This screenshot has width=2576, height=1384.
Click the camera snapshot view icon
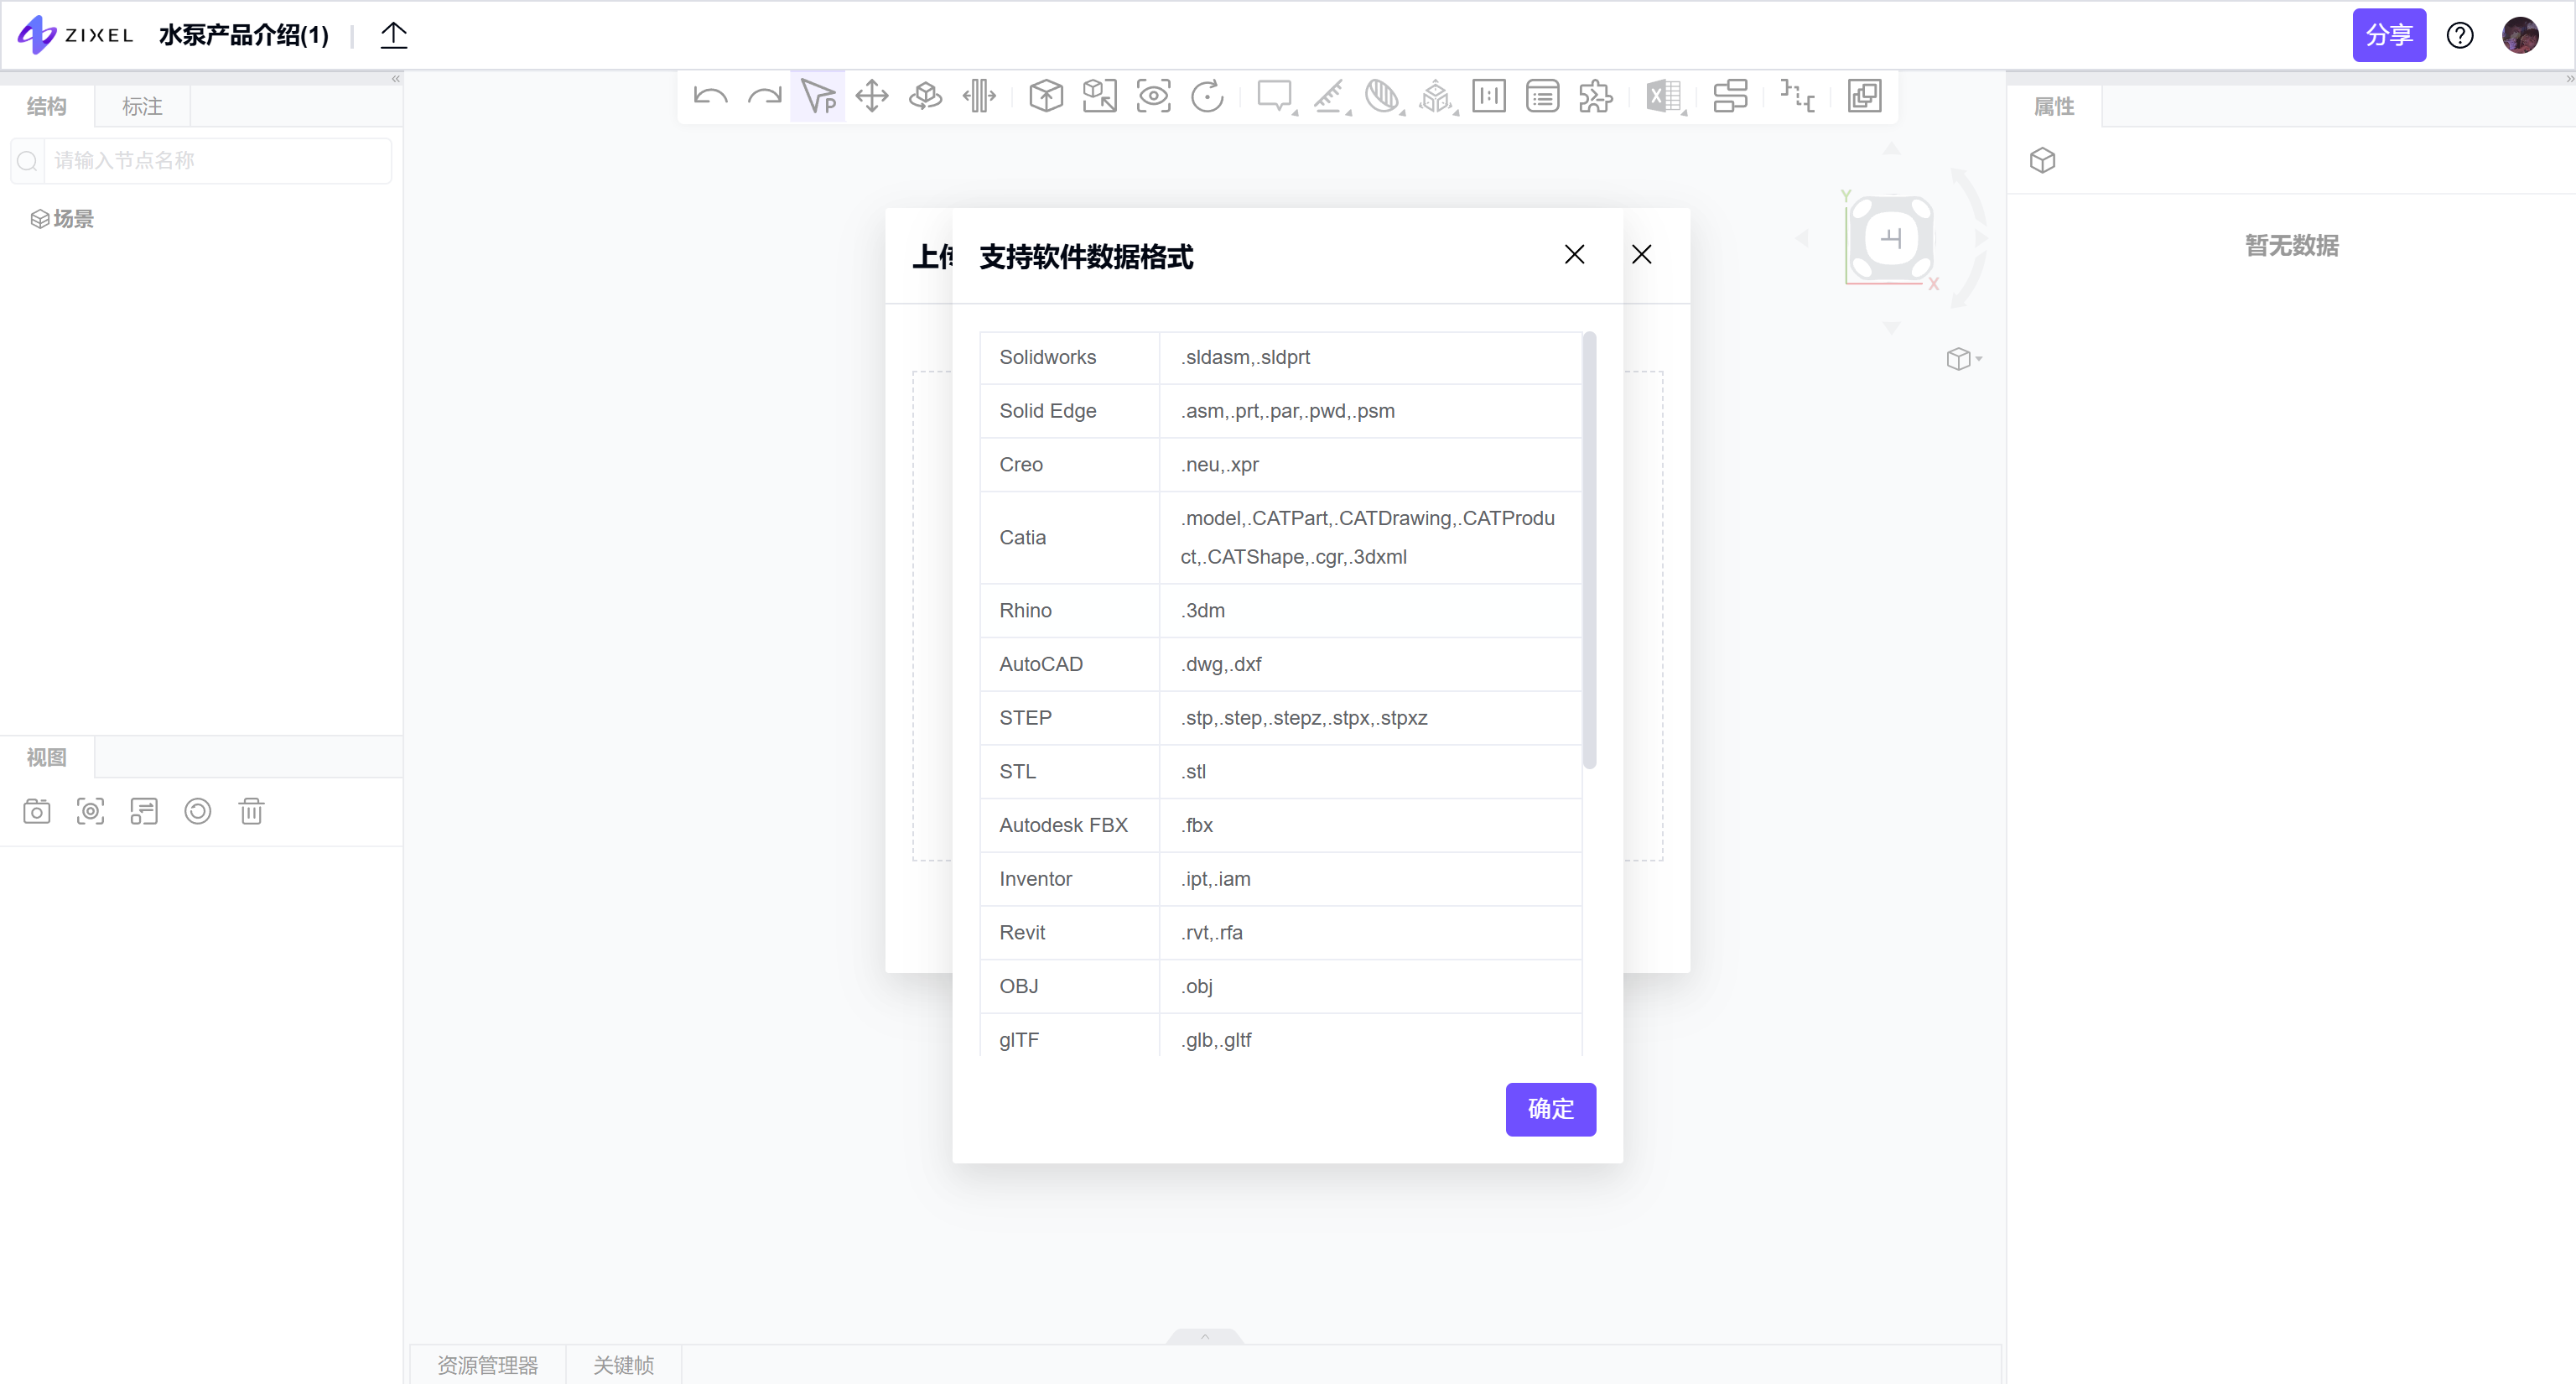(37, 811)
